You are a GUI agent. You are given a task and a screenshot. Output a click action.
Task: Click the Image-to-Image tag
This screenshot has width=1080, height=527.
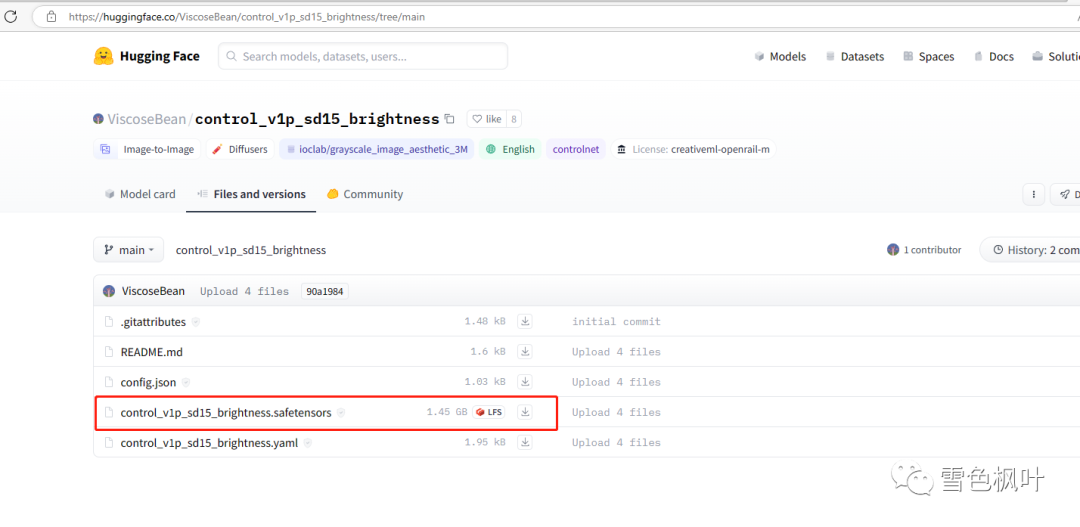147,149
